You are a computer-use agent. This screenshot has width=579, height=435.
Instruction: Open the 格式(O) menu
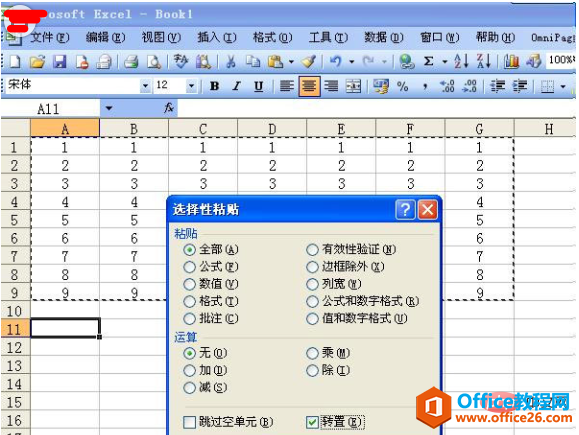point(272,37)
